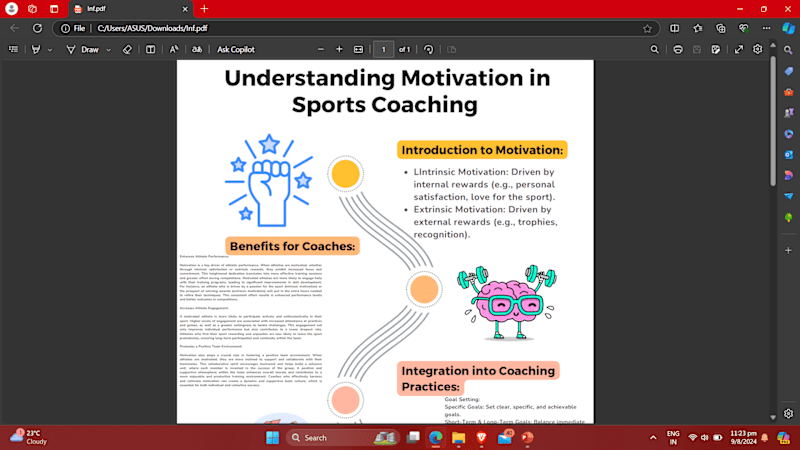800x450 pixels.
Task: Open the Draw pen options dropdown arrow
Action: pyautogui.click(x=109, y=49)
